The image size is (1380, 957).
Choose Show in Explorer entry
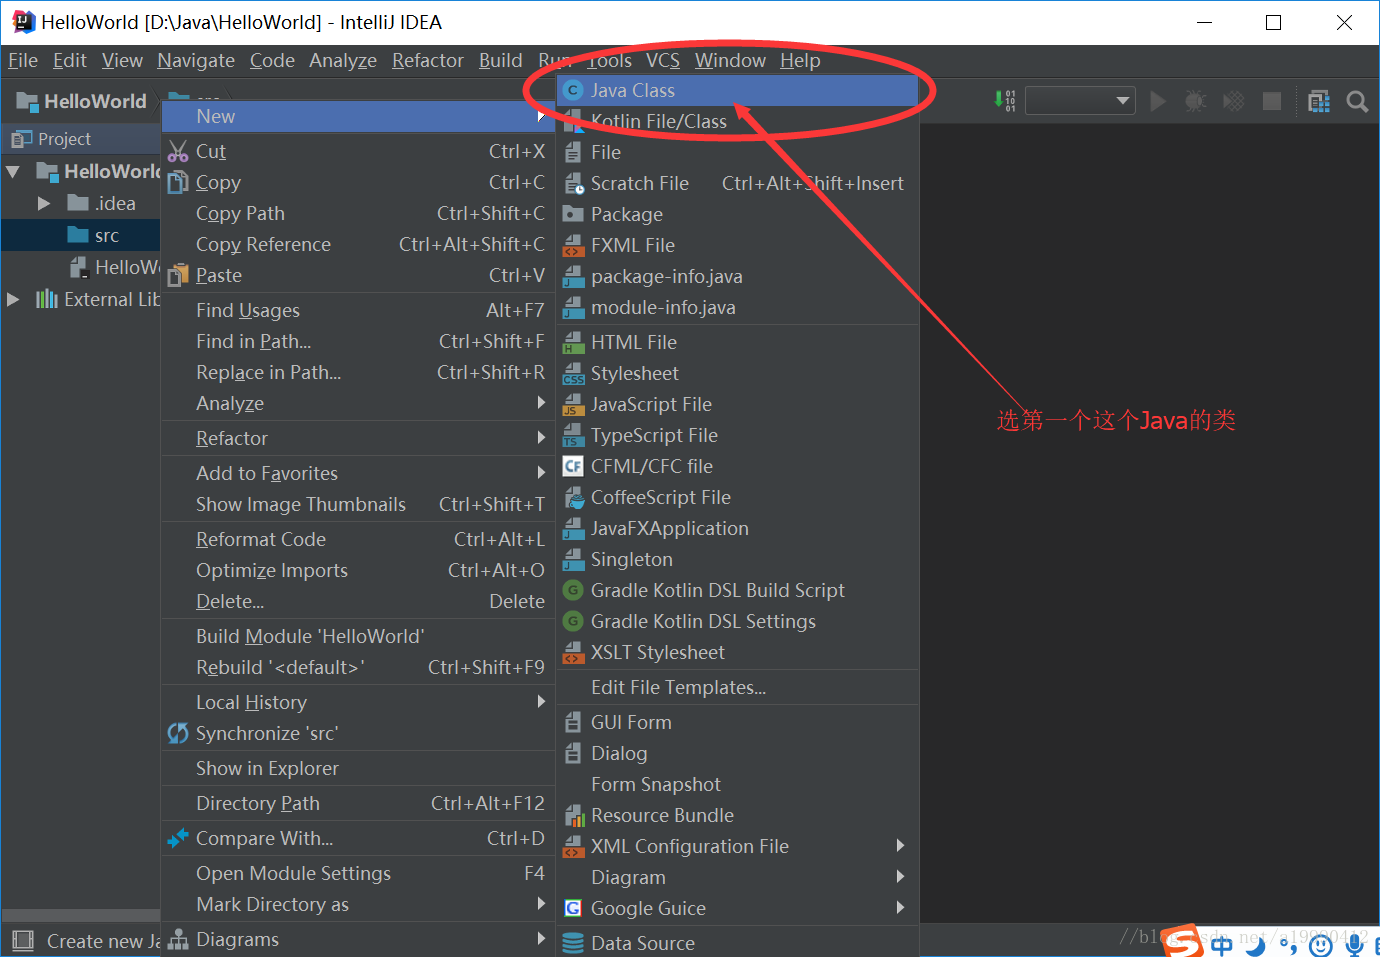click(358, 768)
